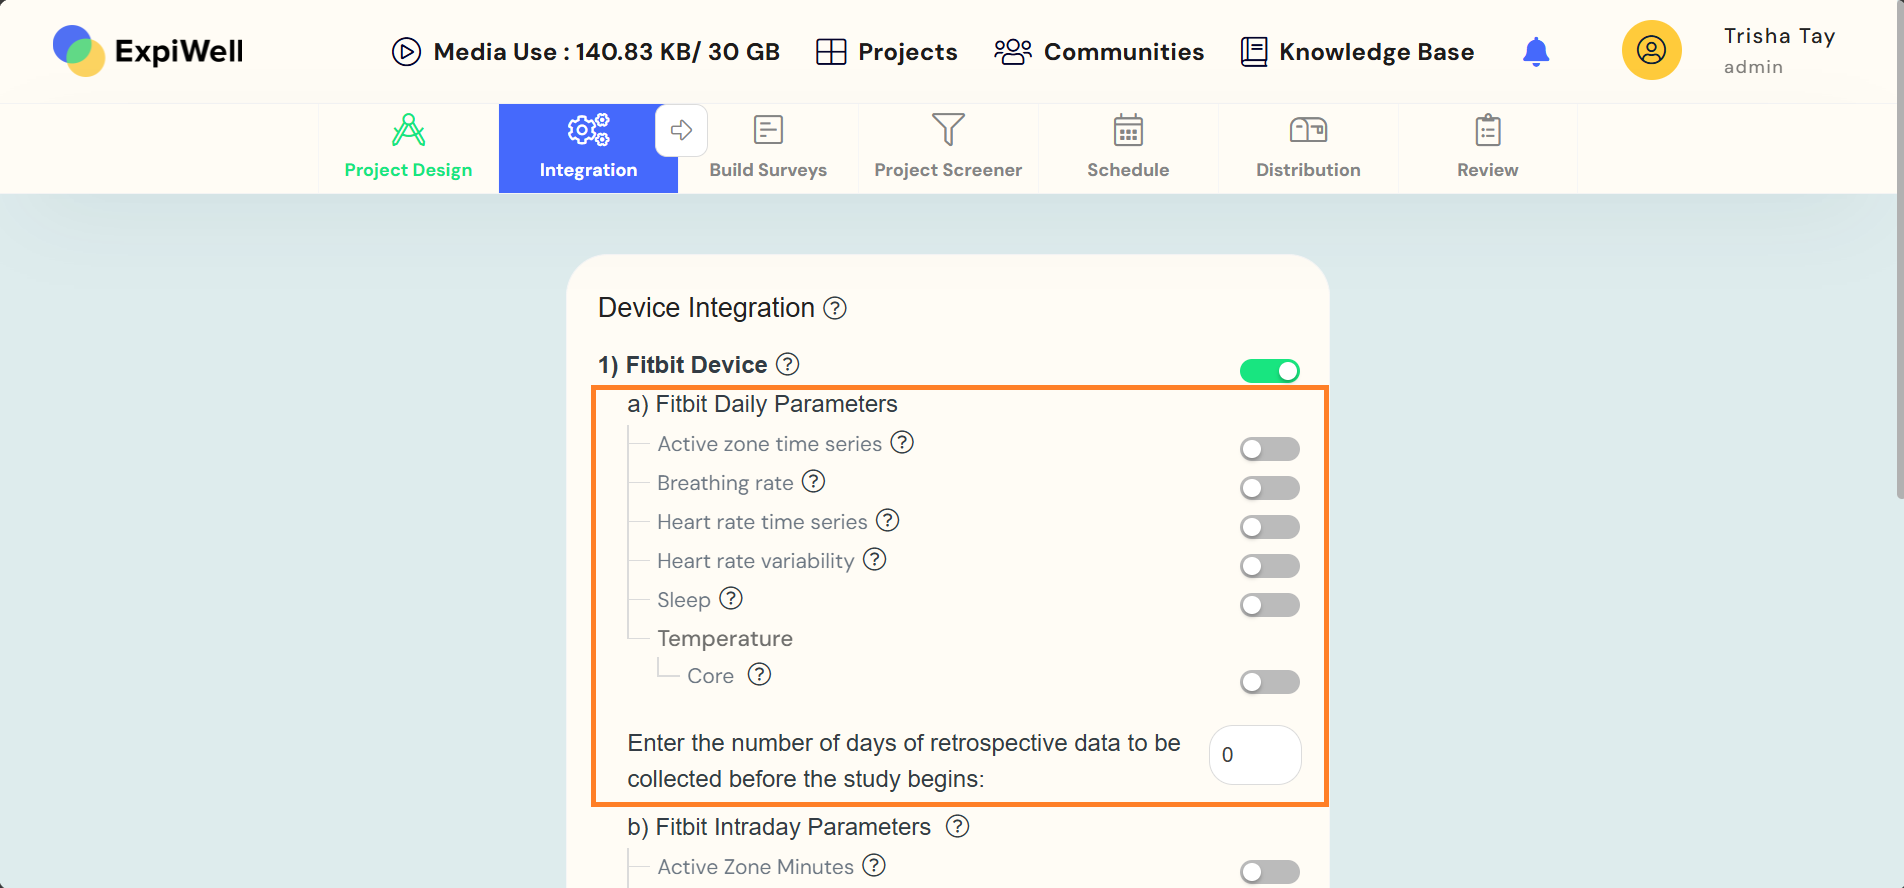The width and height of the screenshot is (1904, 888).
Task: Click help icon for Active zone time series
Action: pos(902,442)
